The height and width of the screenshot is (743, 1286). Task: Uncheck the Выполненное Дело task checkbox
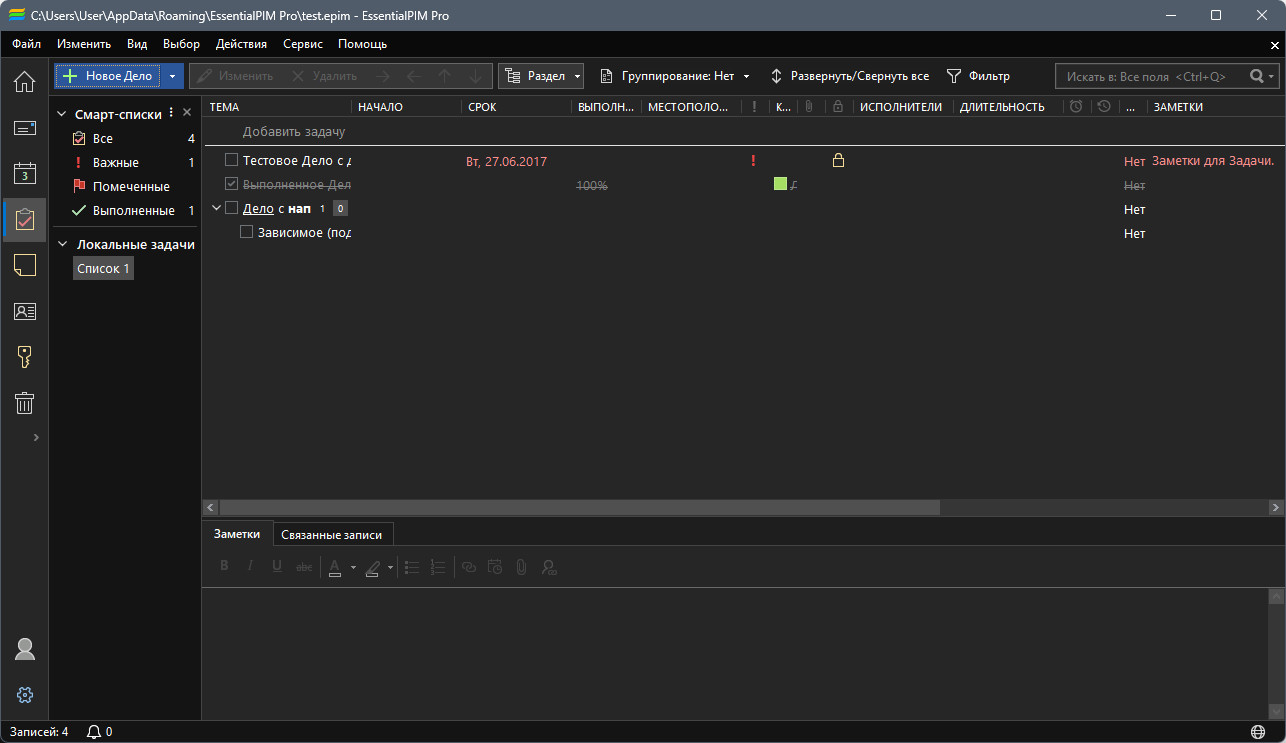231,184
